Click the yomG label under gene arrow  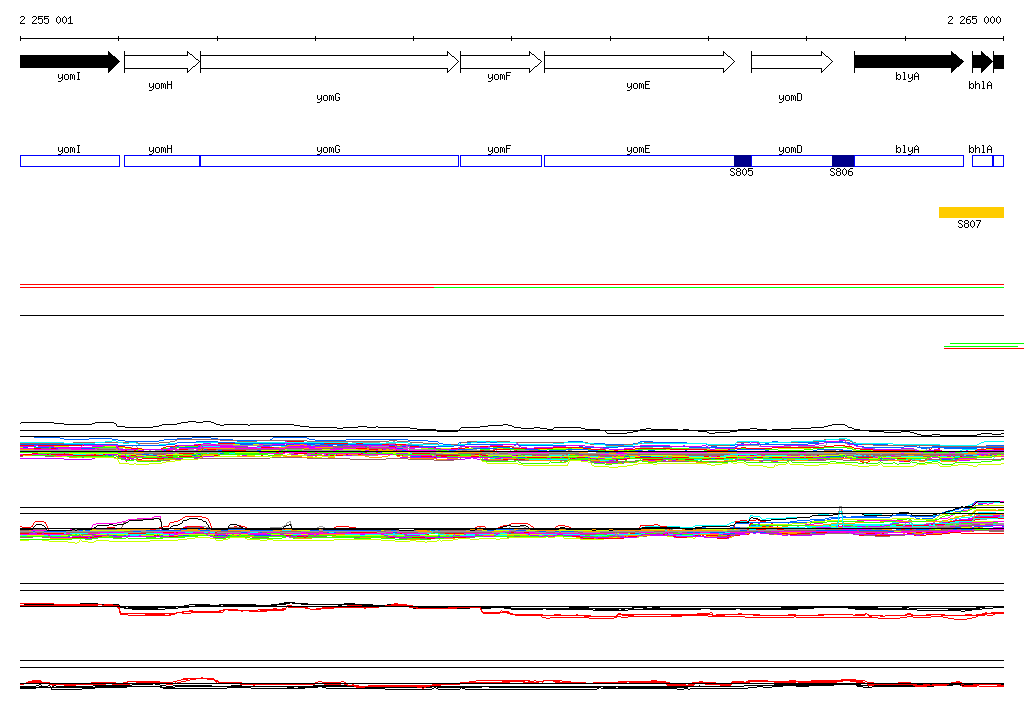pyautogui.click(x=328, y=97)
